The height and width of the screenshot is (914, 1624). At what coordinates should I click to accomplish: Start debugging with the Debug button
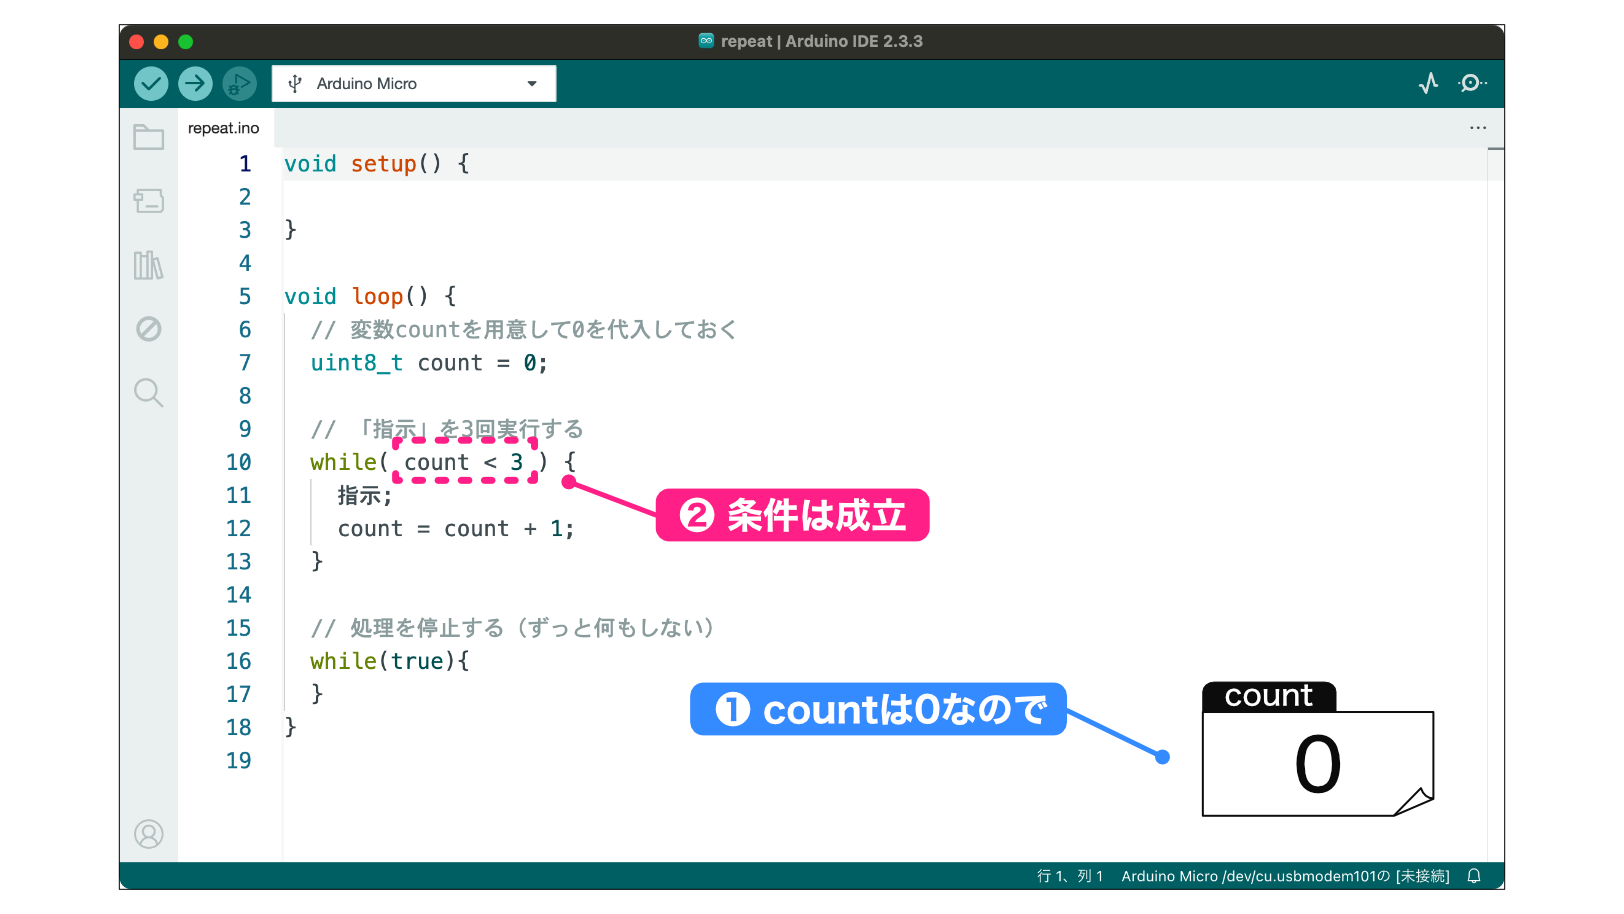pyautogui.click(x=239, y=83)
